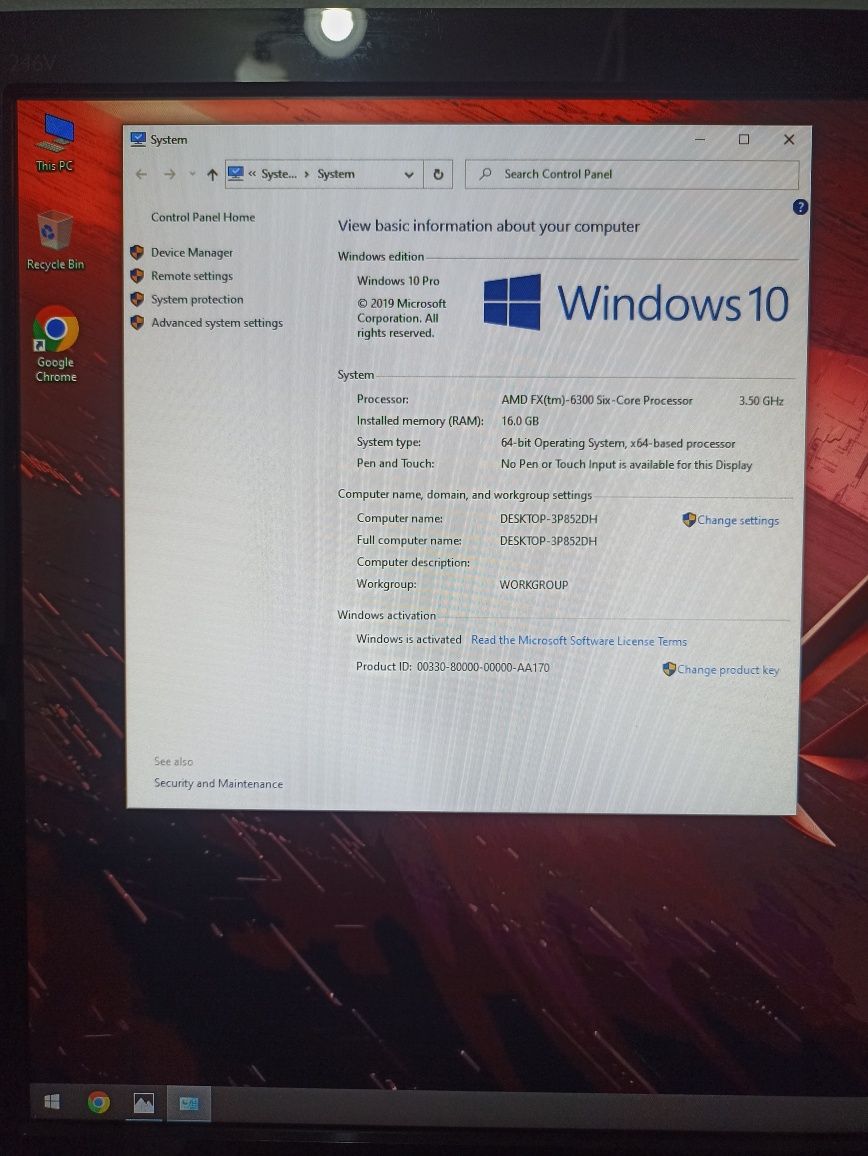
Task: Open Control Panel Home
Action: click(203, 217)
